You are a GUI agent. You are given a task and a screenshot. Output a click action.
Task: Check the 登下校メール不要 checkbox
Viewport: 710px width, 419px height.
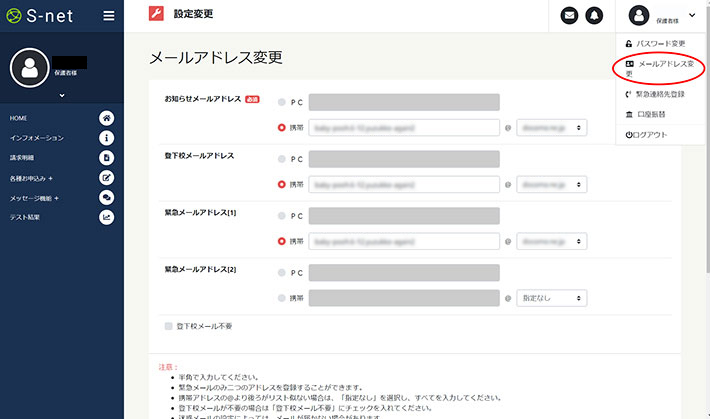click(x=168, y=326)
